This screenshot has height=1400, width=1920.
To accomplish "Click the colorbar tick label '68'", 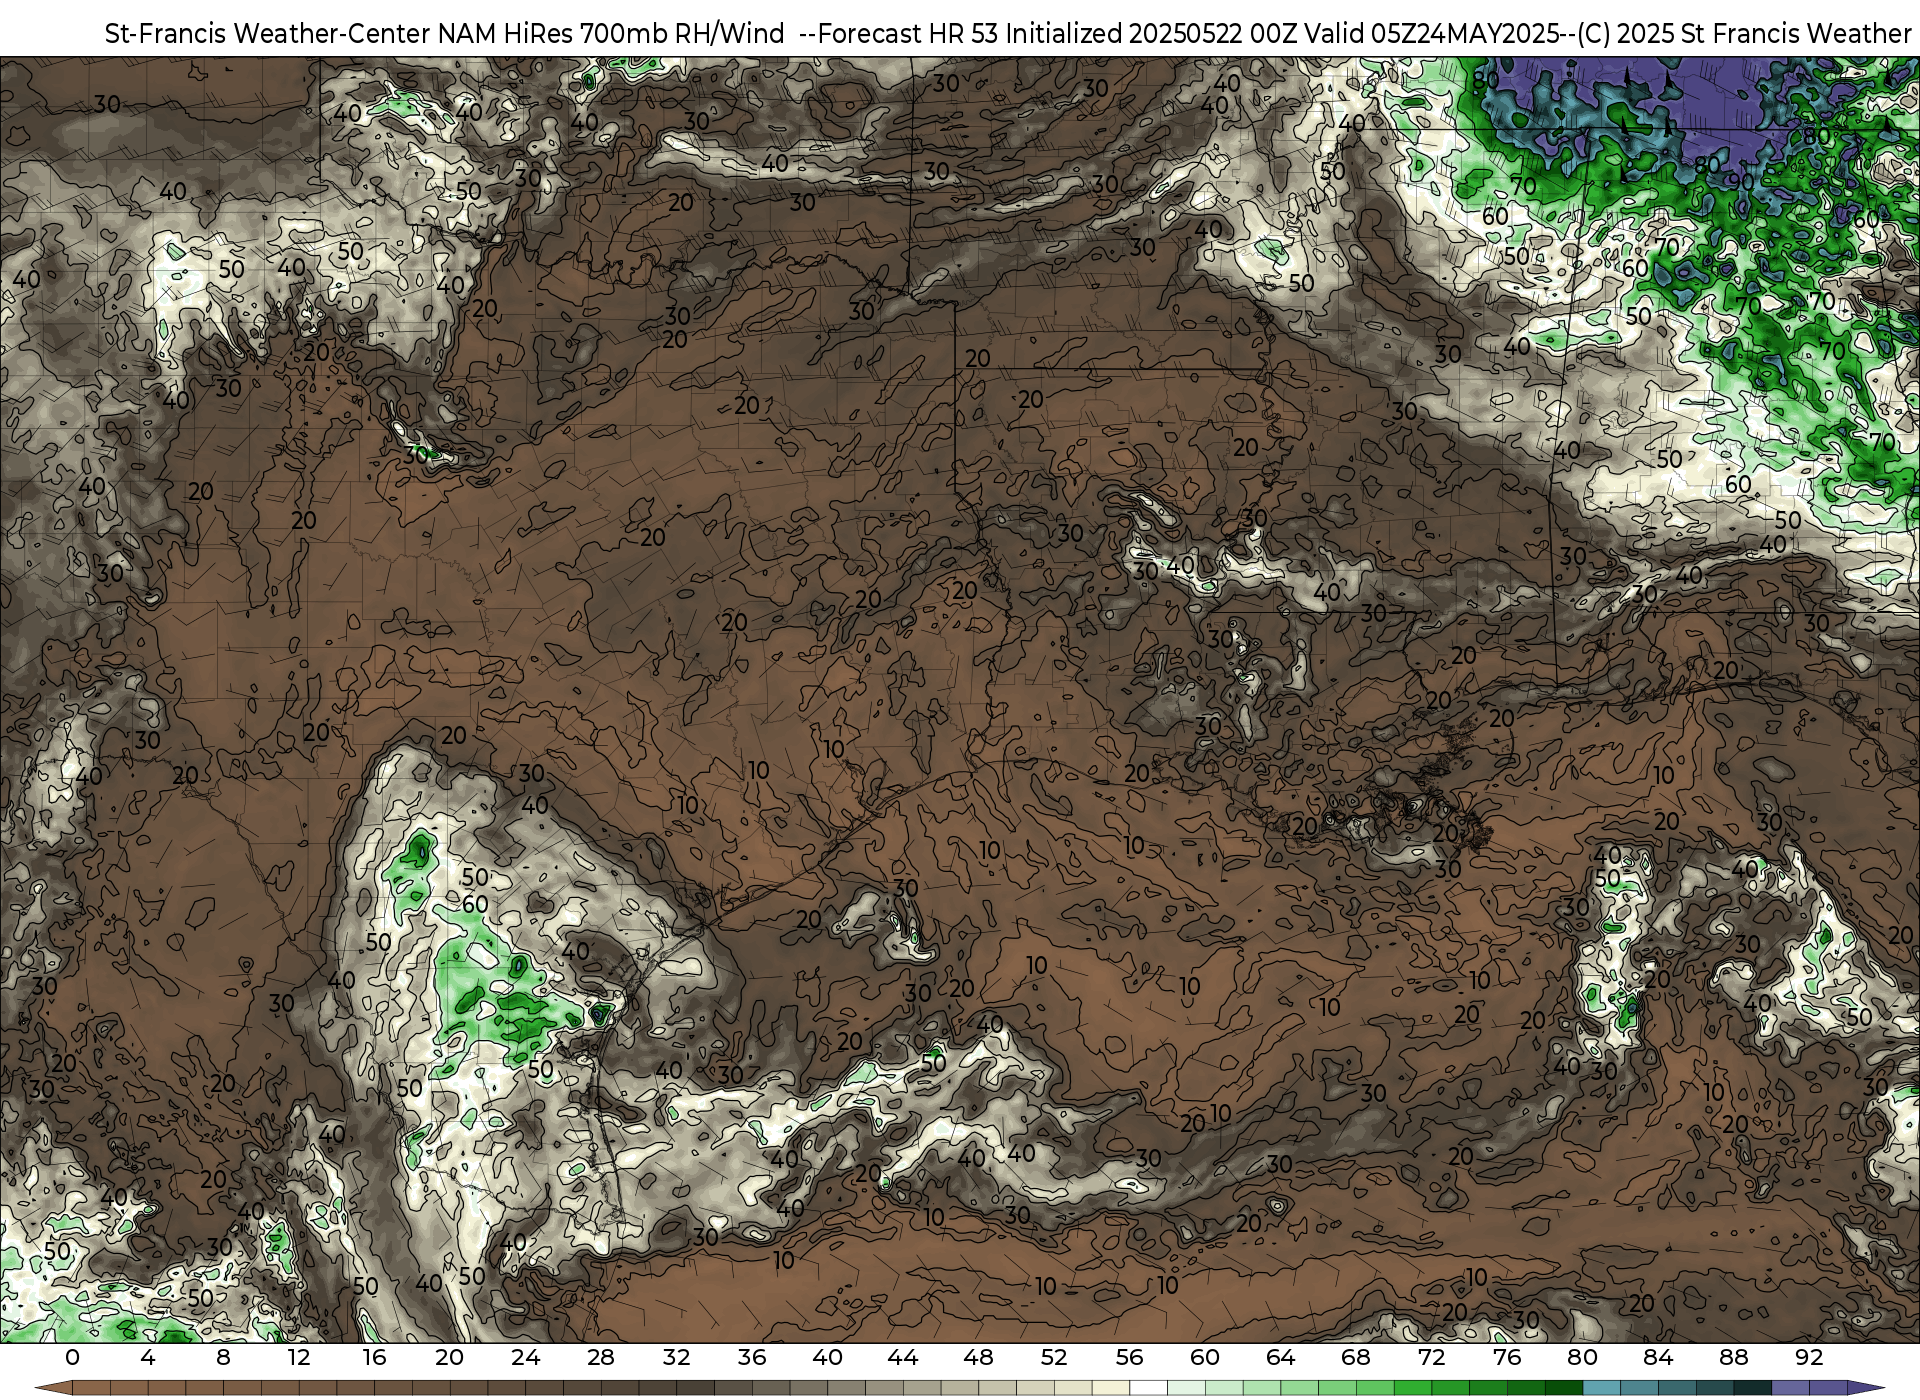I will click(x=1356, y=1357).
